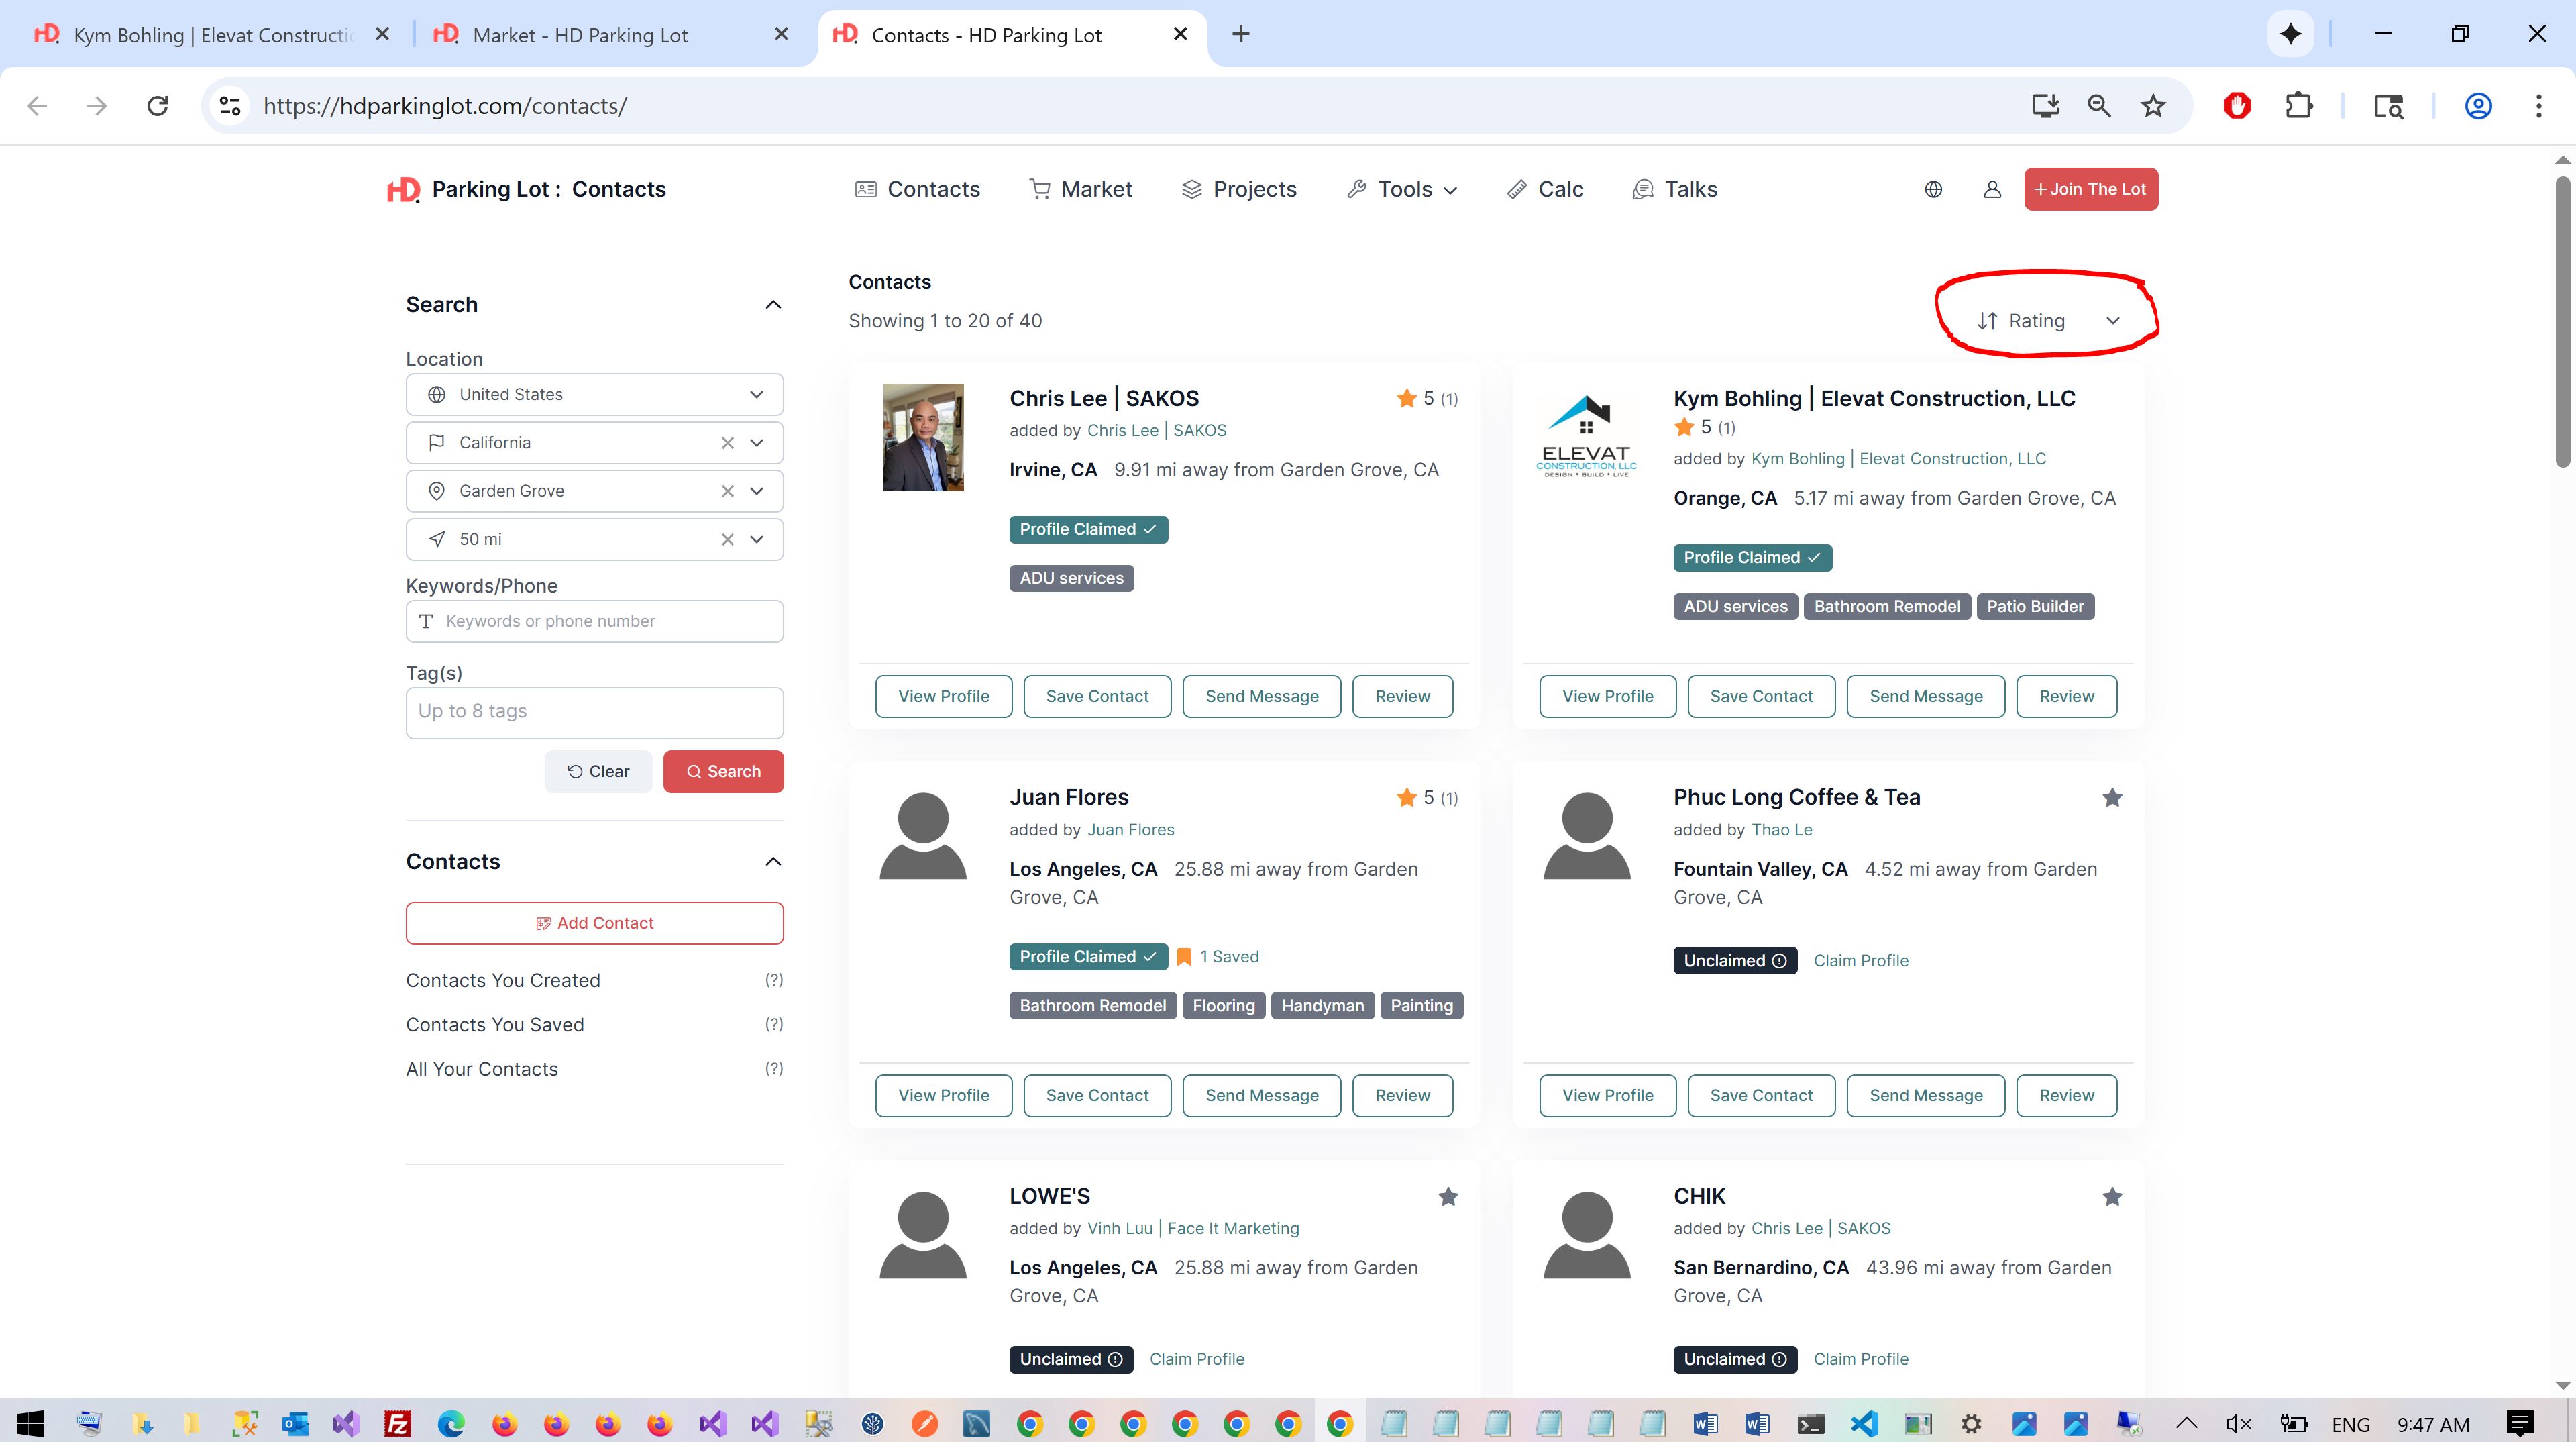Viewport: 2576px width, 1442px height.
Task: Click Add Contact button
Action: 594,923
